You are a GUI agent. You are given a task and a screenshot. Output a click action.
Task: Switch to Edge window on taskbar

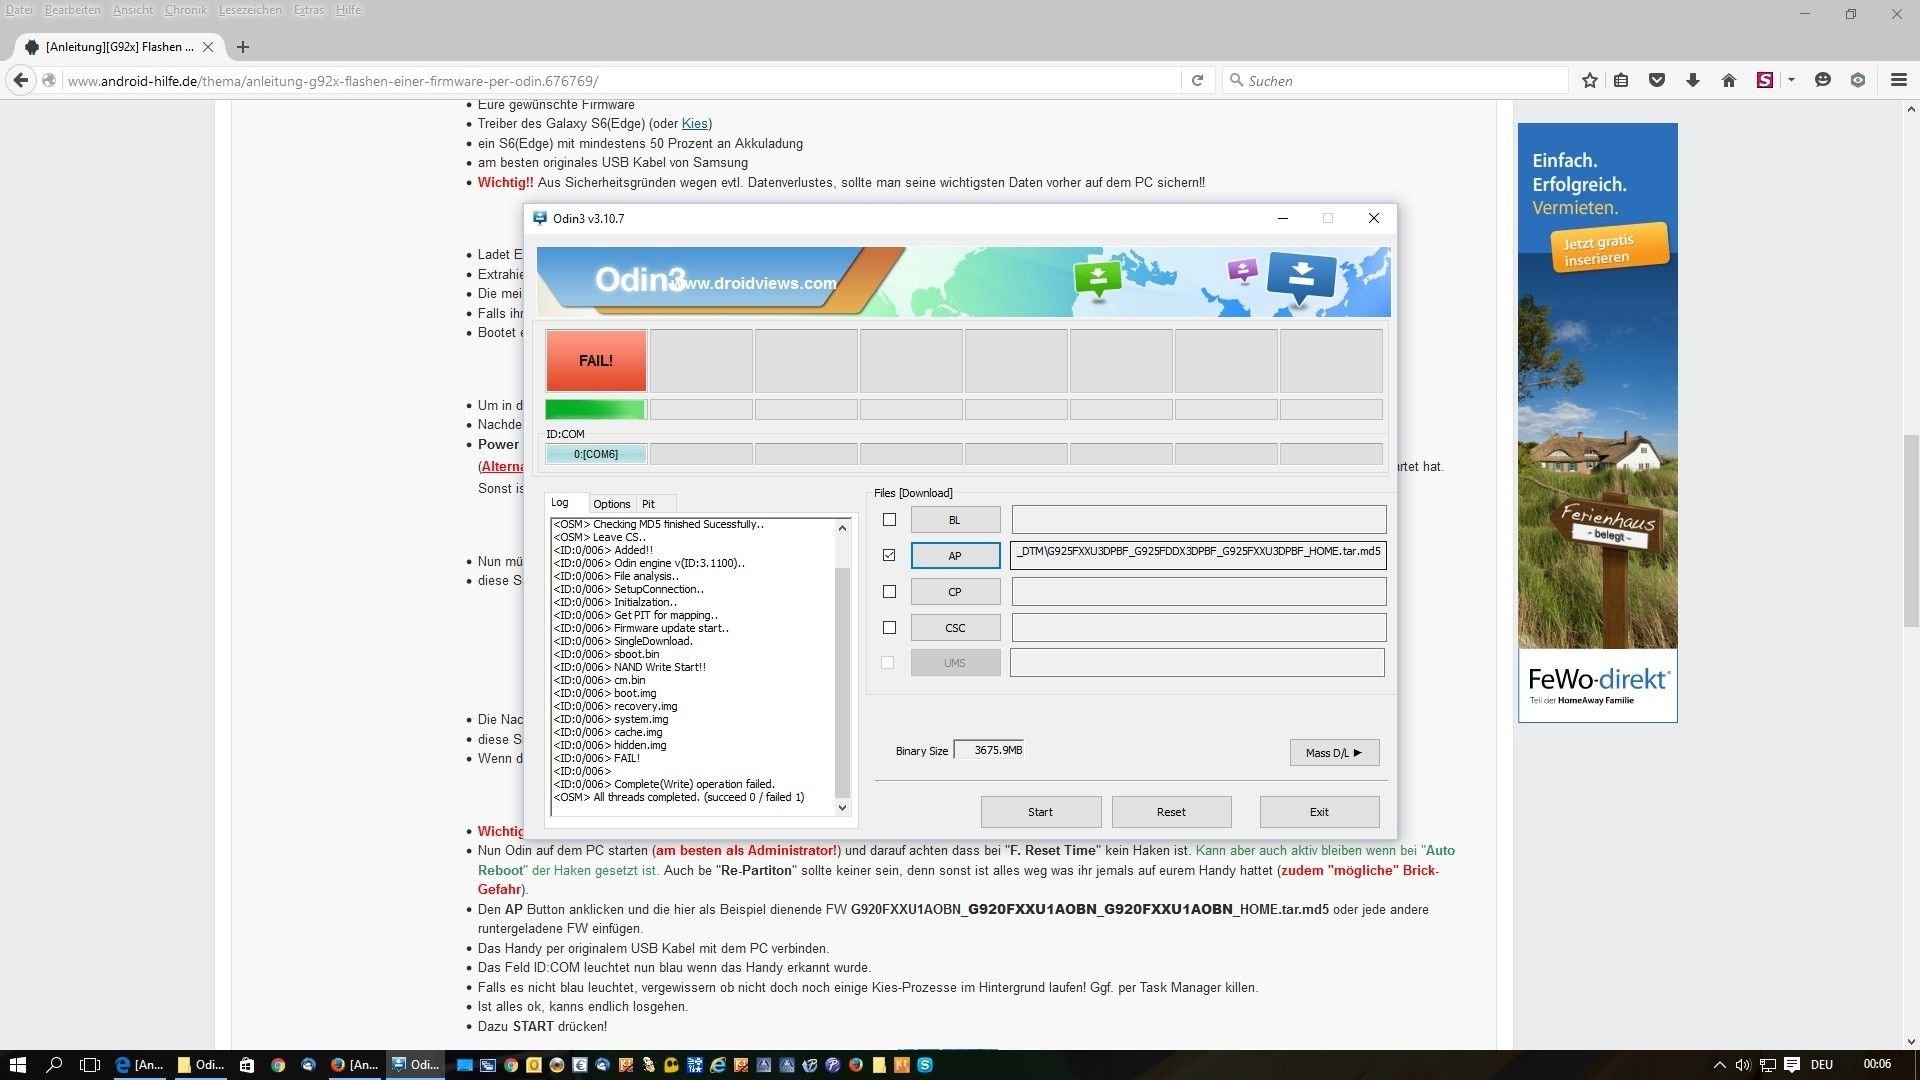pyautogui.click(x=139, y=1065)
